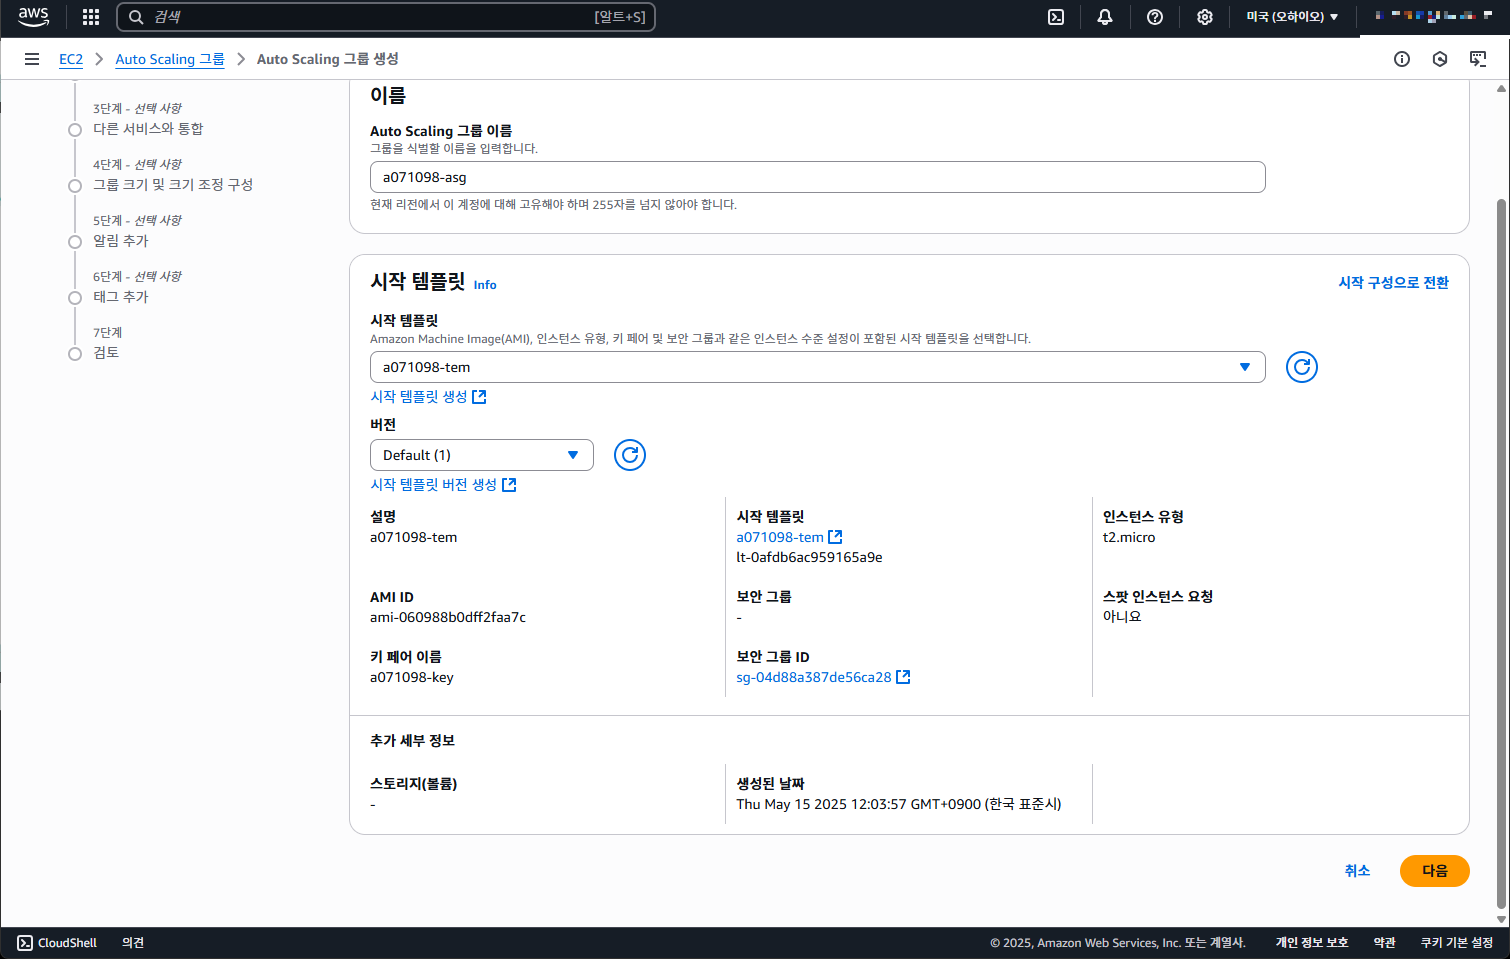Refresh the launch template version list
The width and height of the screenshot is (1510, 959).
pyautogui.click(x=629, y=455)
